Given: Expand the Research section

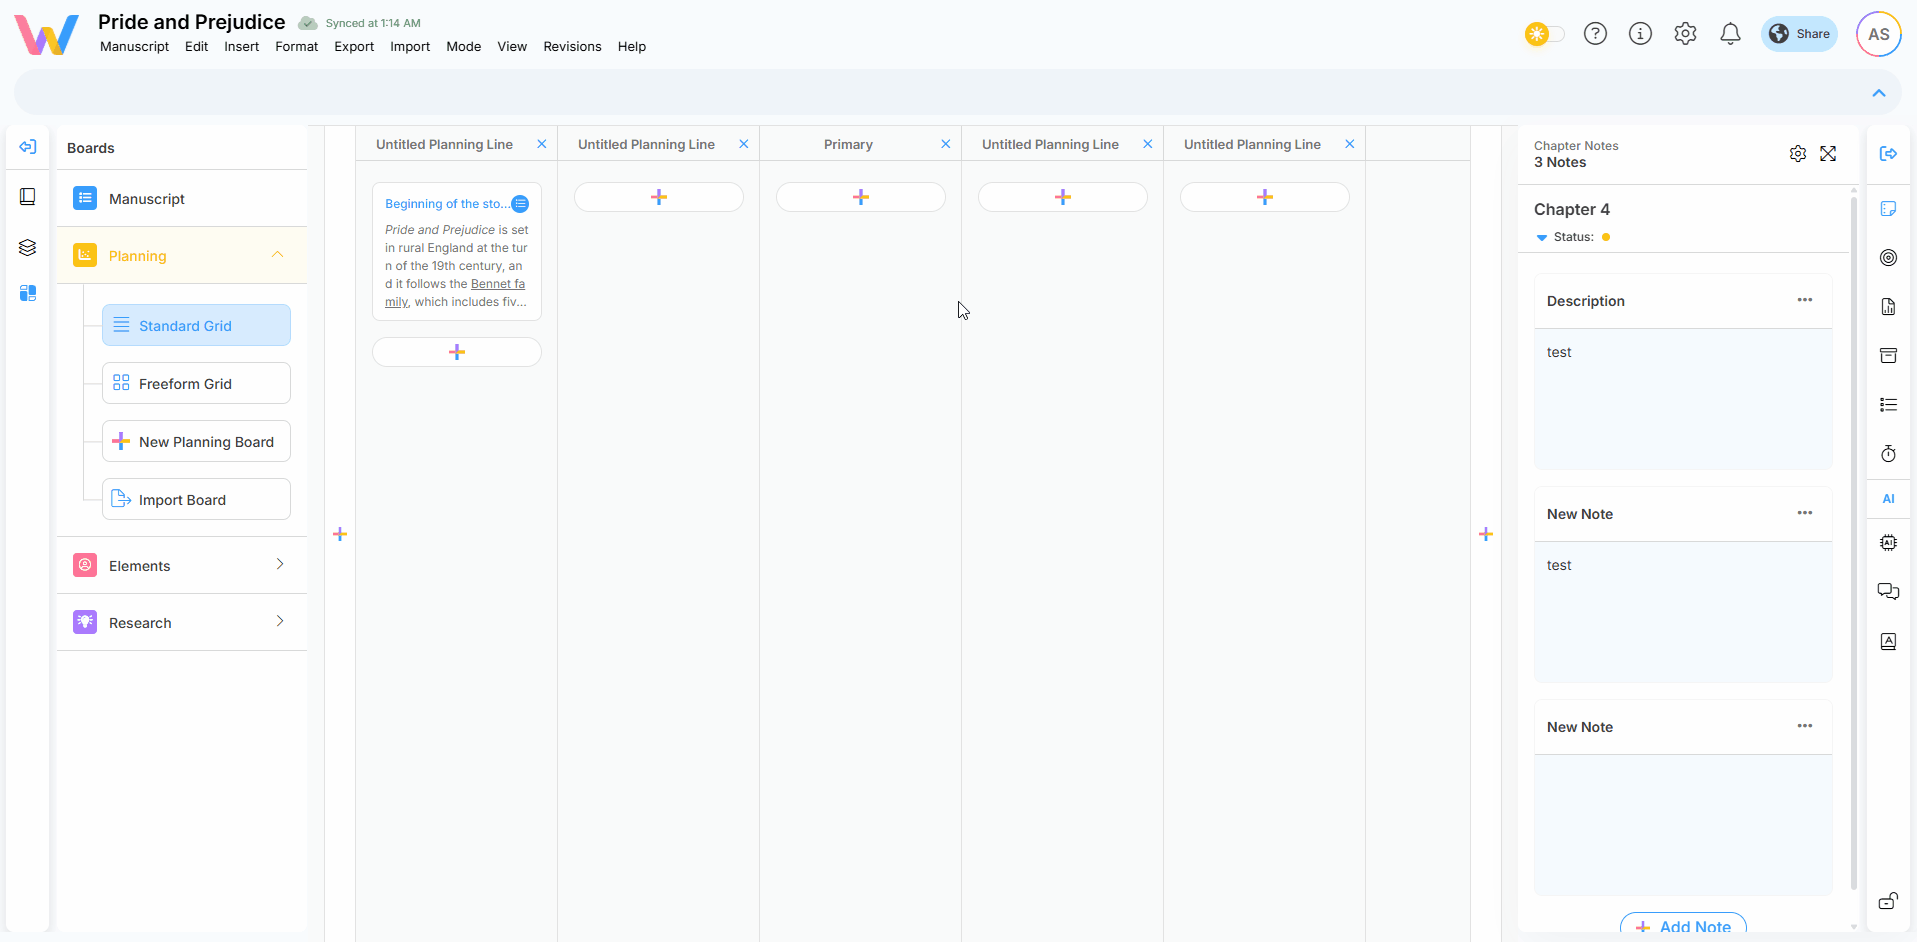Looking at the screenshot, I should click(x=280, y=622).
